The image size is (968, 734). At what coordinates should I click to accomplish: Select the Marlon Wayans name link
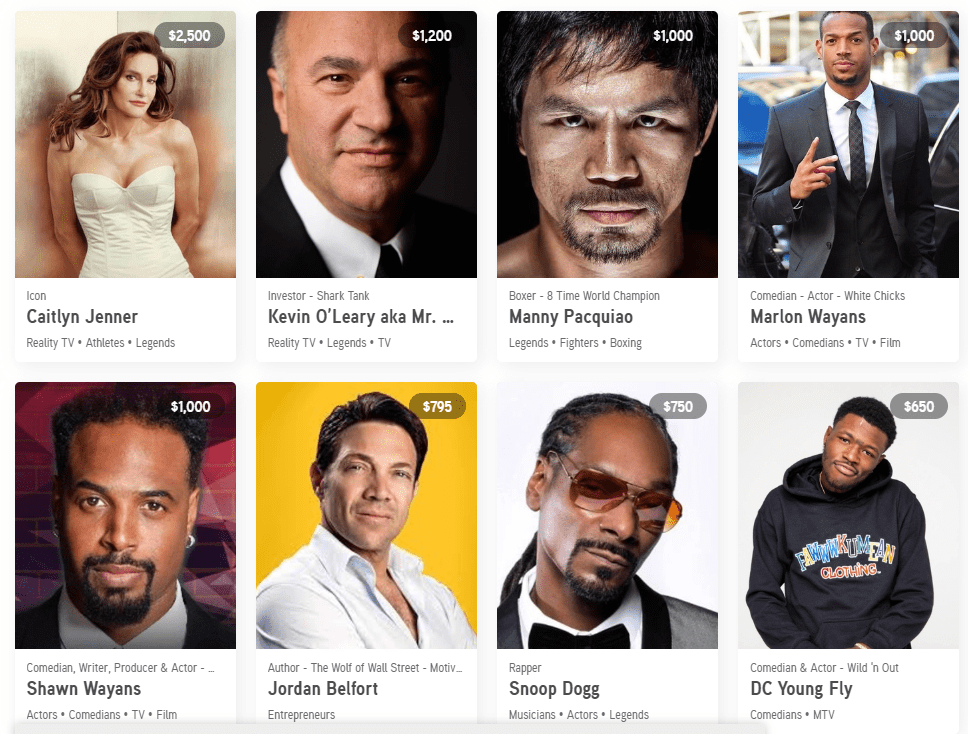pos(807,317)
